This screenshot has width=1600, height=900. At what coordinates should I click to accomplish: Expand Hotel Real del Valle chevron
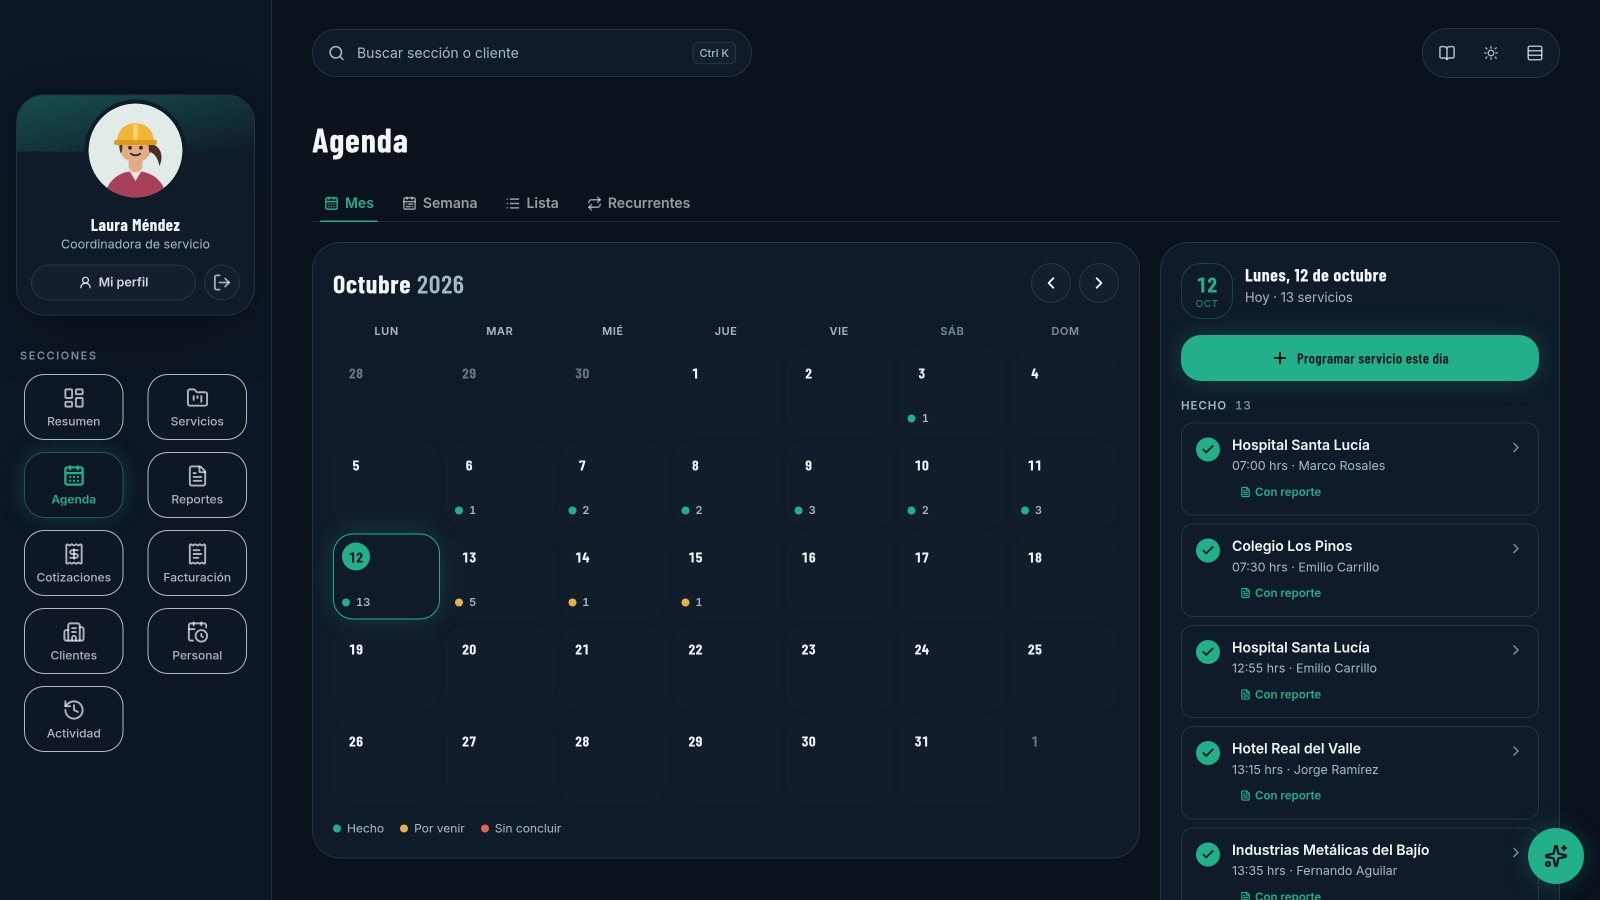[1516, 751]
